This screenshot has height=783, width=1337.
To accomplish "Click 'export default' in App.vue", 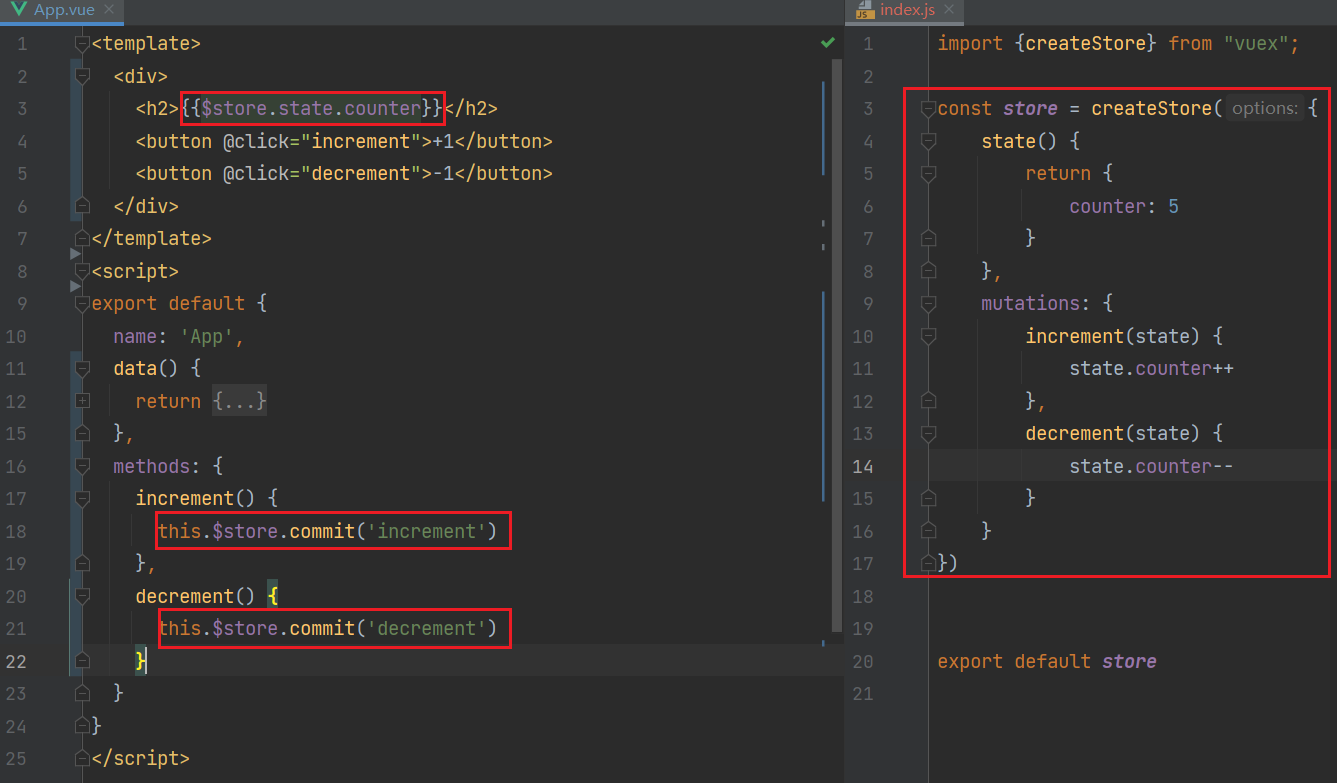I will (x=168, y=304).
